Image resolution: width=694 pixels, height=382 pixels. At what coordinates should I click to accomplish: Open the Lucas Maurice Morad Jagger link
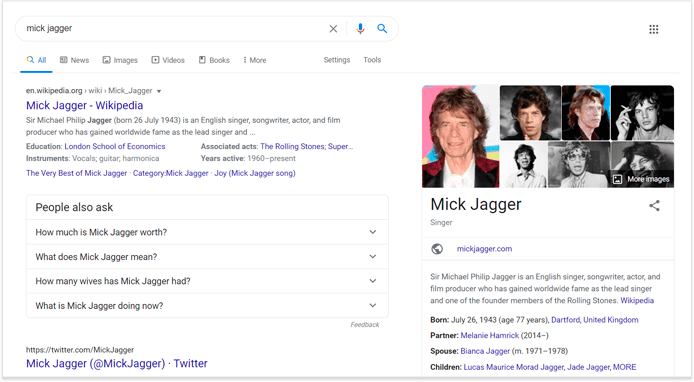(513, 367)
